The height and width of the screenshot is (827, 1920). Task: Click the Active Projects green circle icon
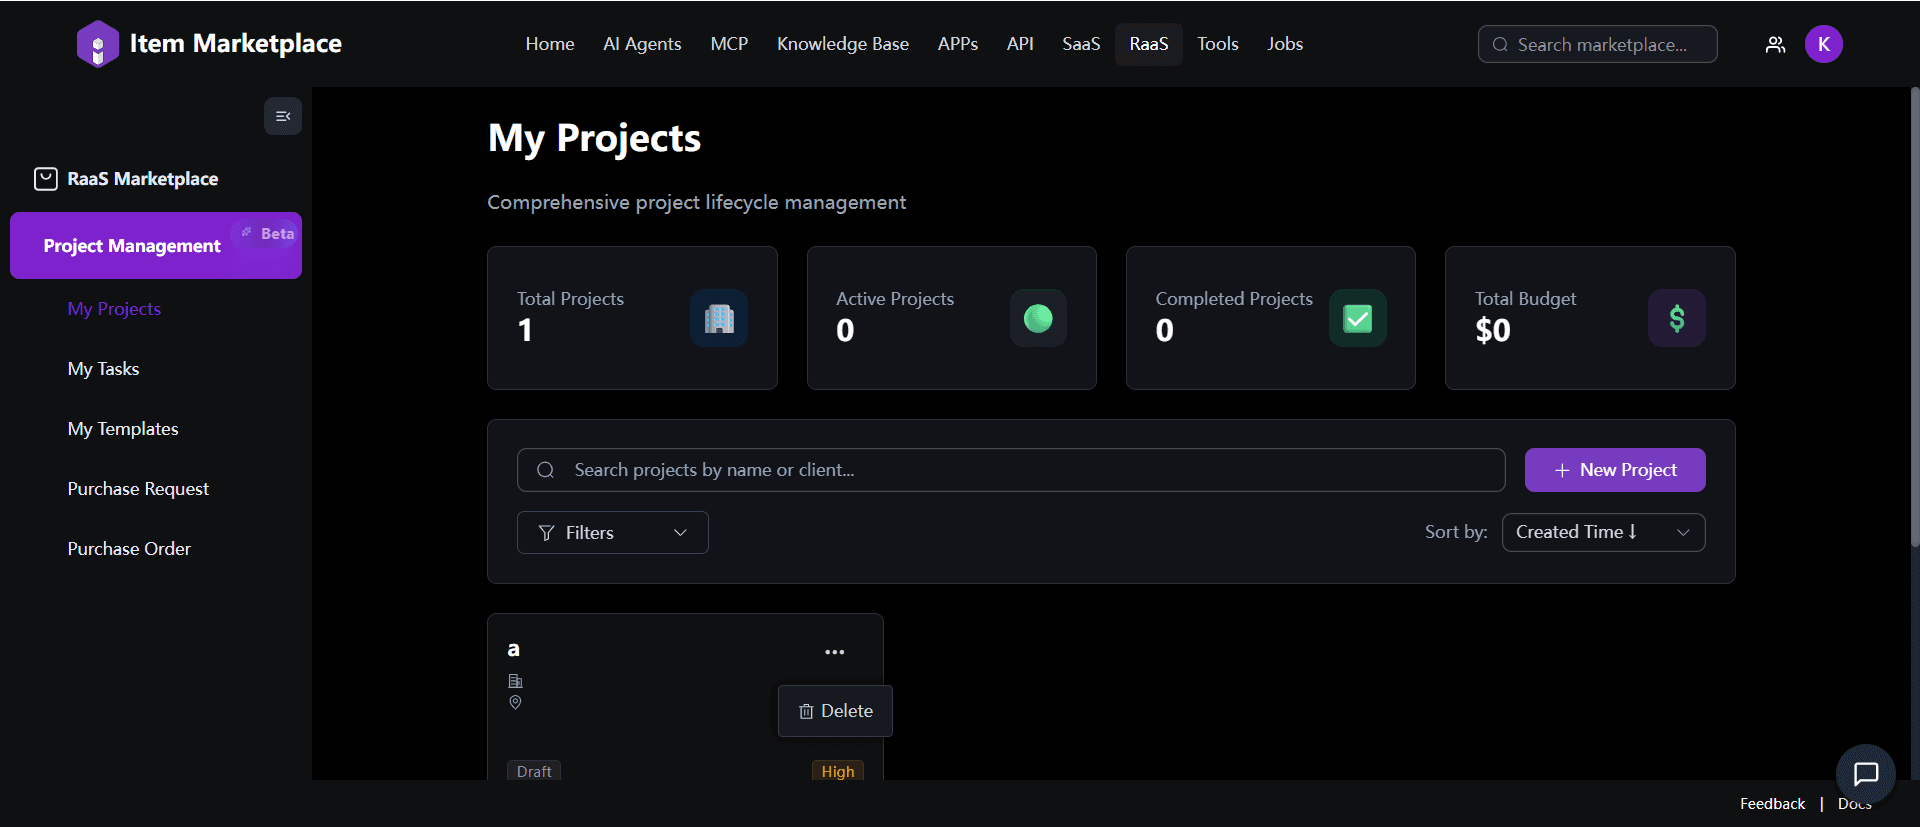1038,318
